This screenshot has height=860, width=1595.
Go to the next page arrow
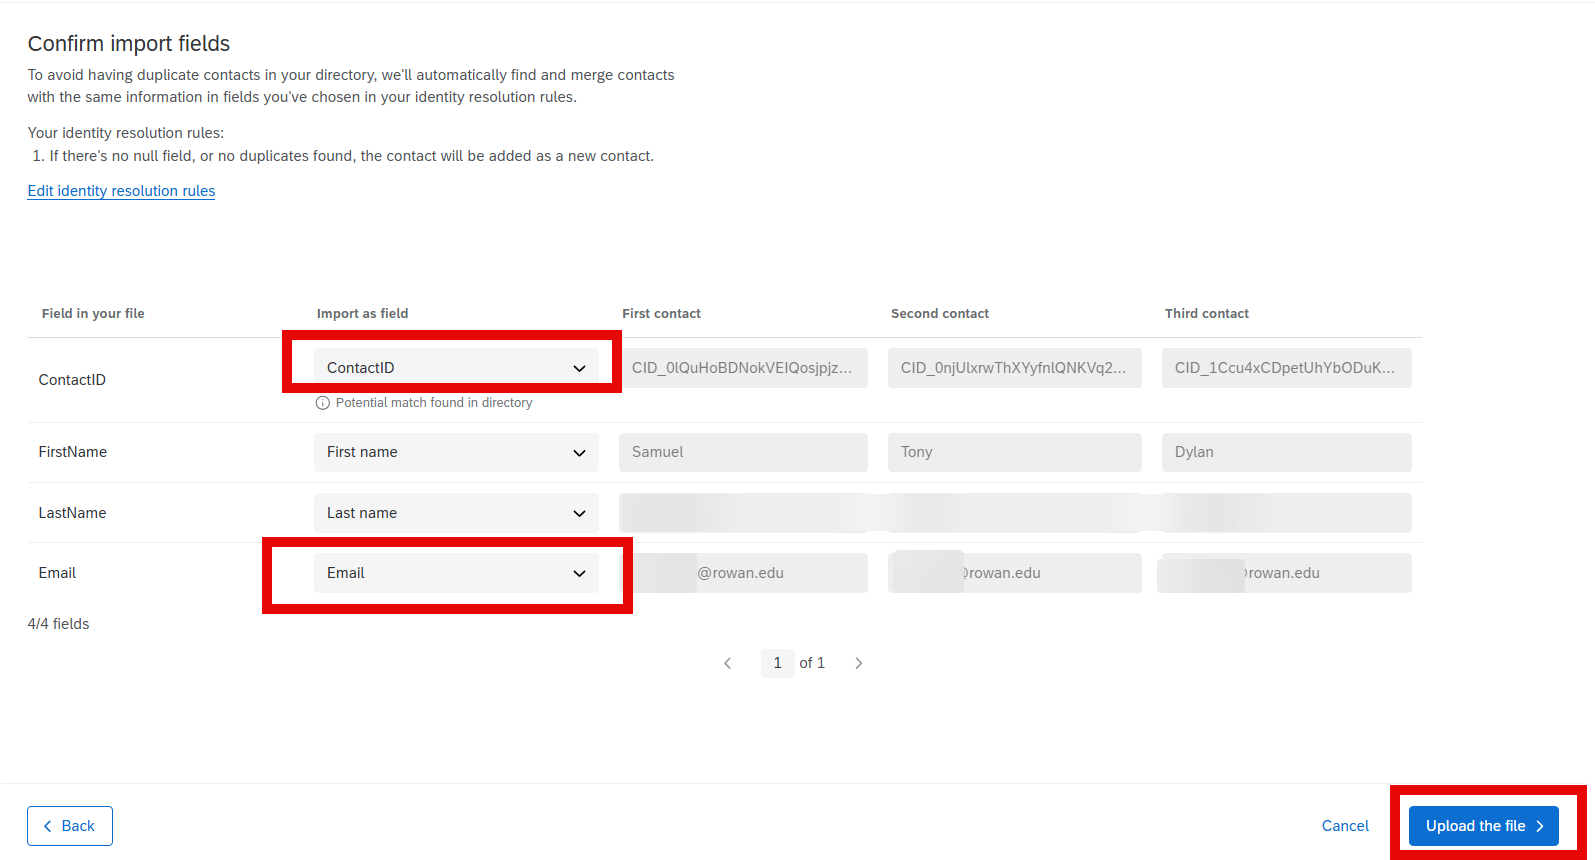click(x=858, y=663)
